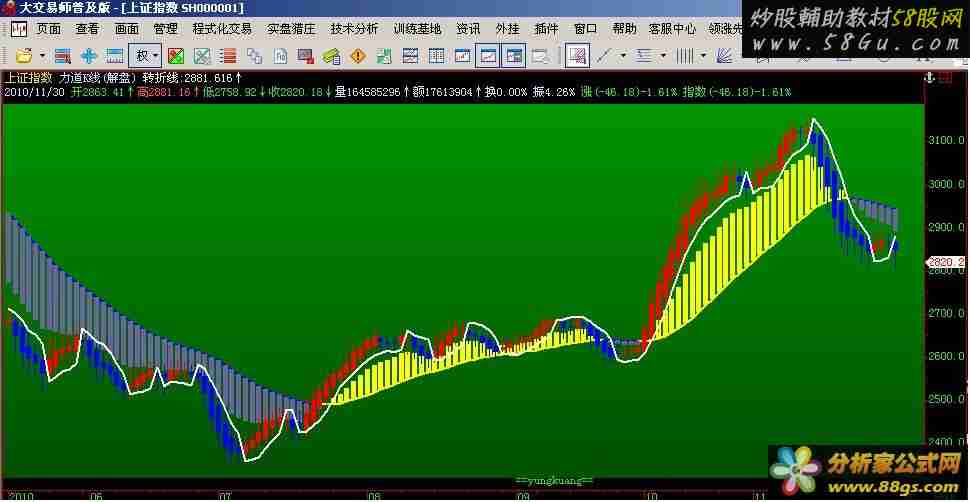
Task: Click the 转折线 value label
Action: tap(192, 79)
